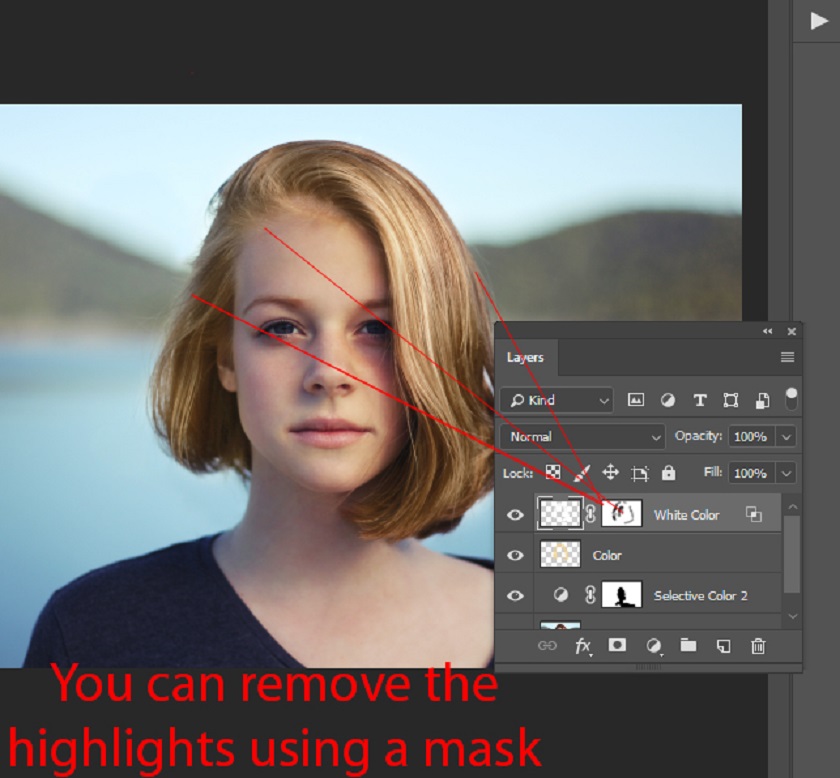Hide the Color layer

pyautogui.click(x=515, y=555)
